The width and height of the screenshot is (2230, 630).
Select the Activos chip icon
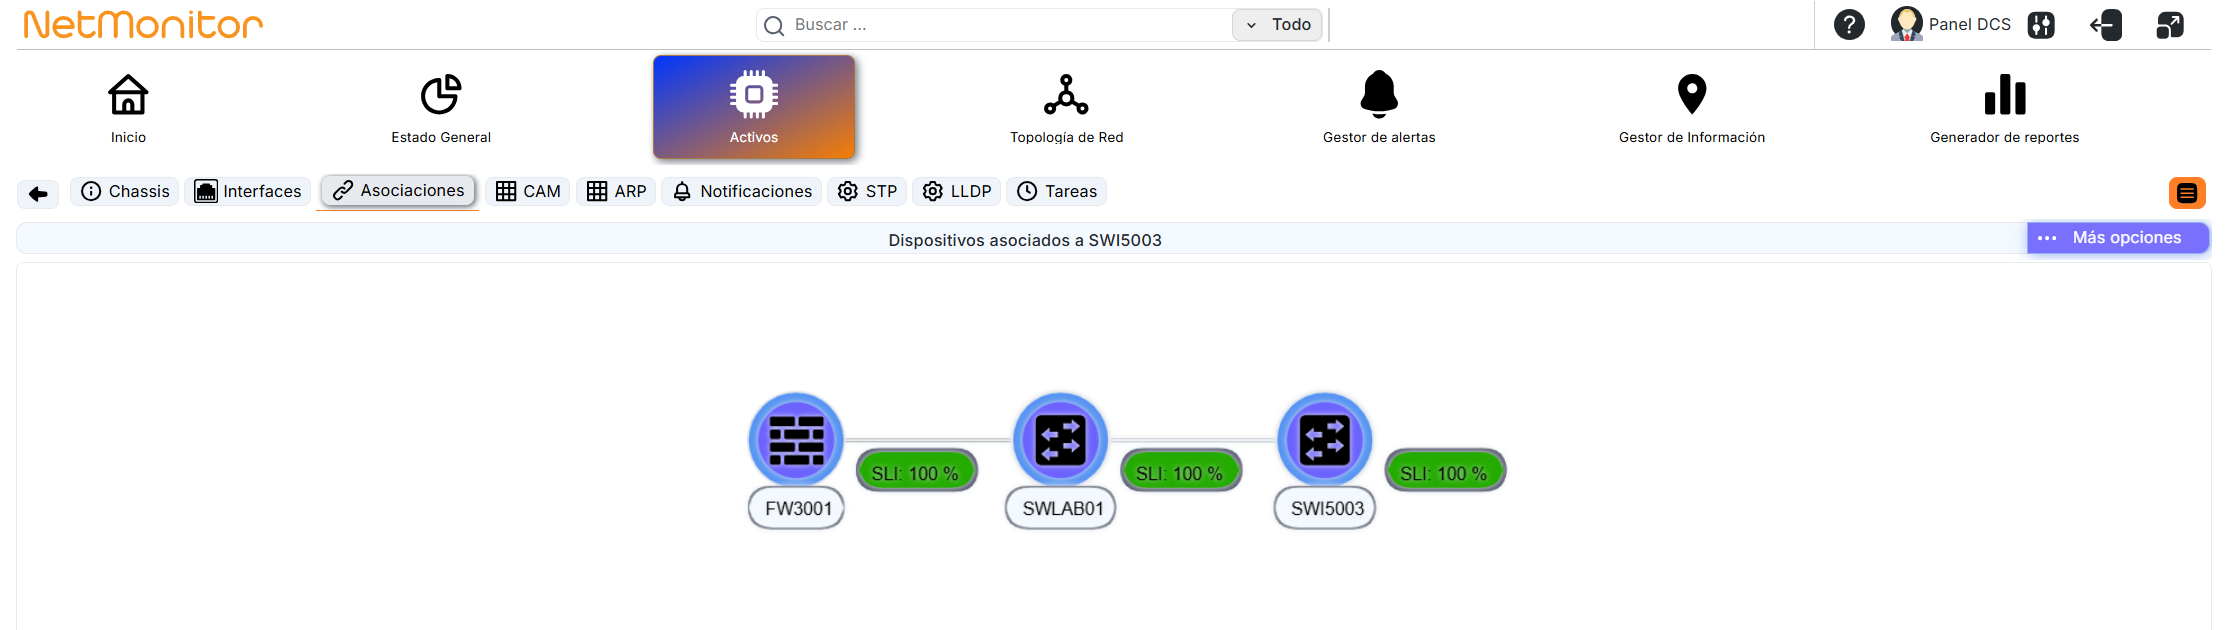[x=754, y=95]
